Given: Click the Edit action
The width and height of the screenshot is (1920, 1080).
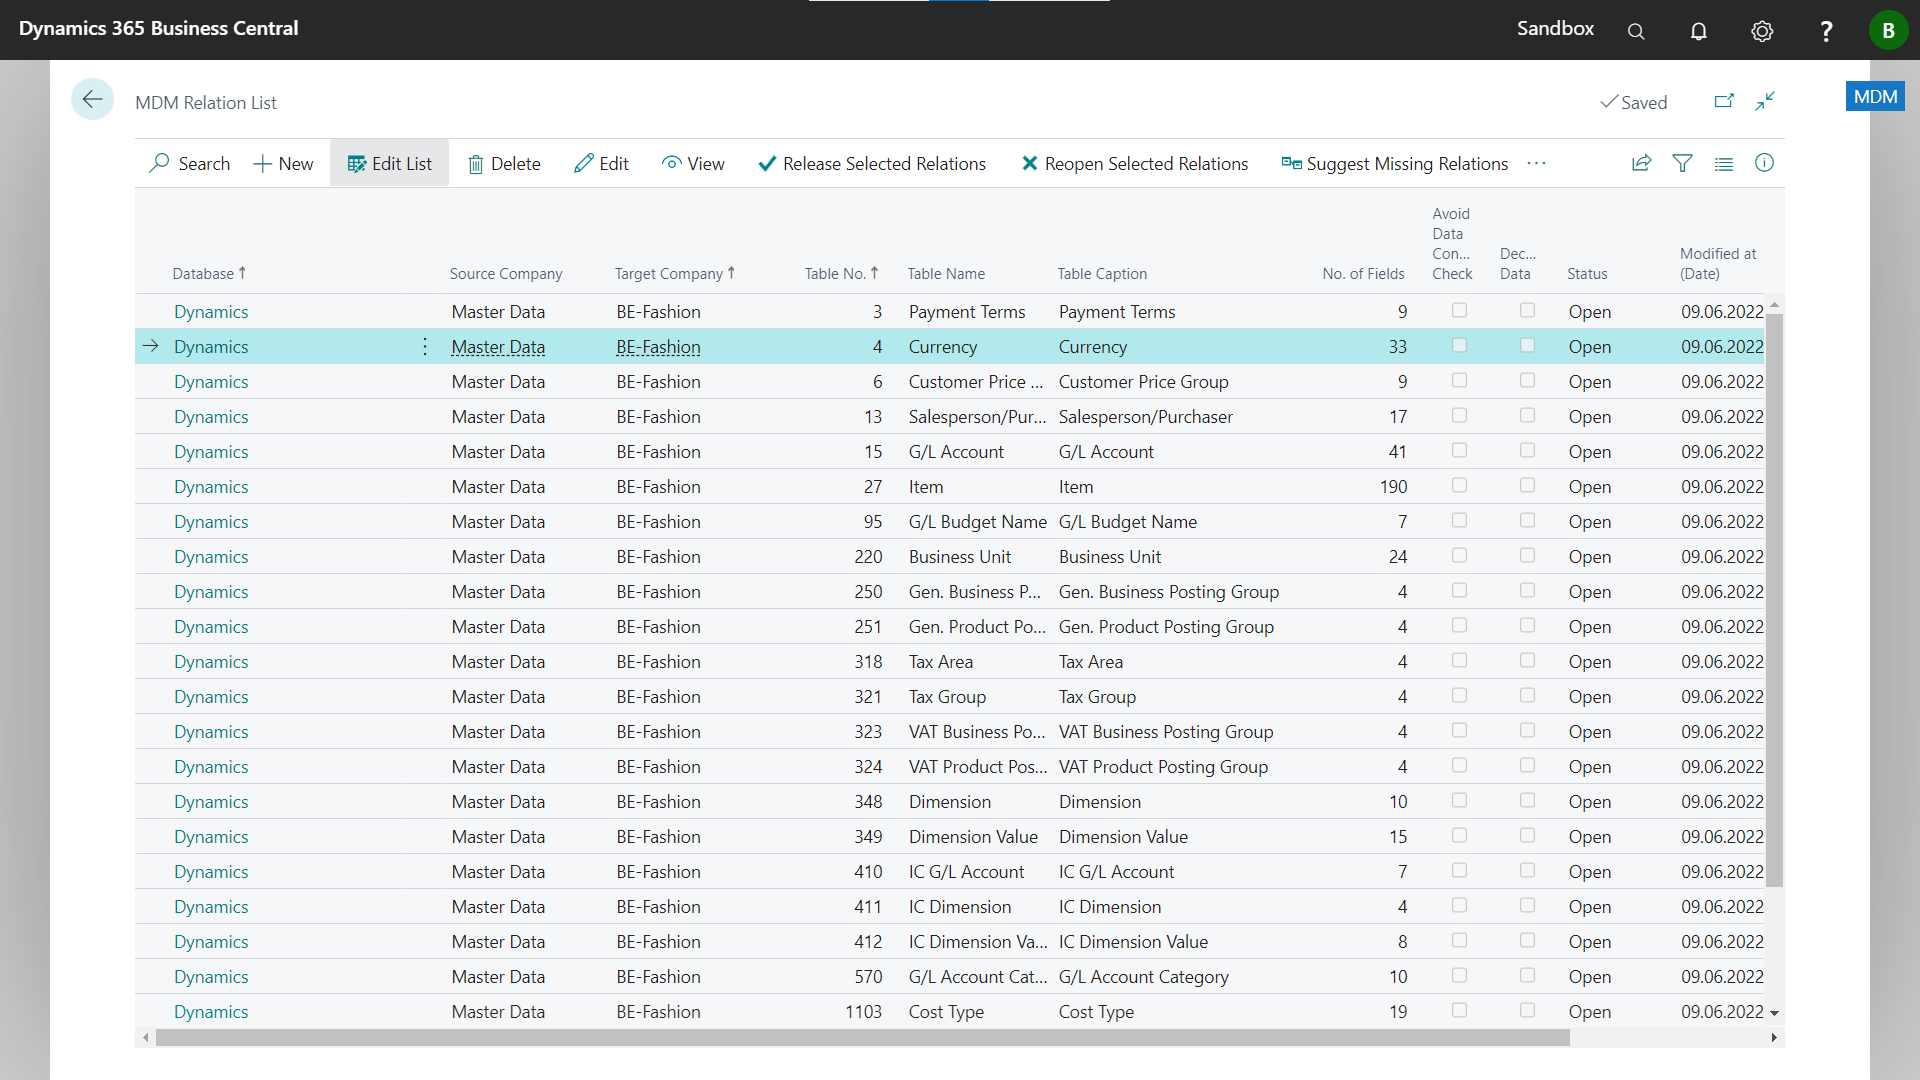Looking at the screenshot, I should pyautogui.click(x=601, y=163).
